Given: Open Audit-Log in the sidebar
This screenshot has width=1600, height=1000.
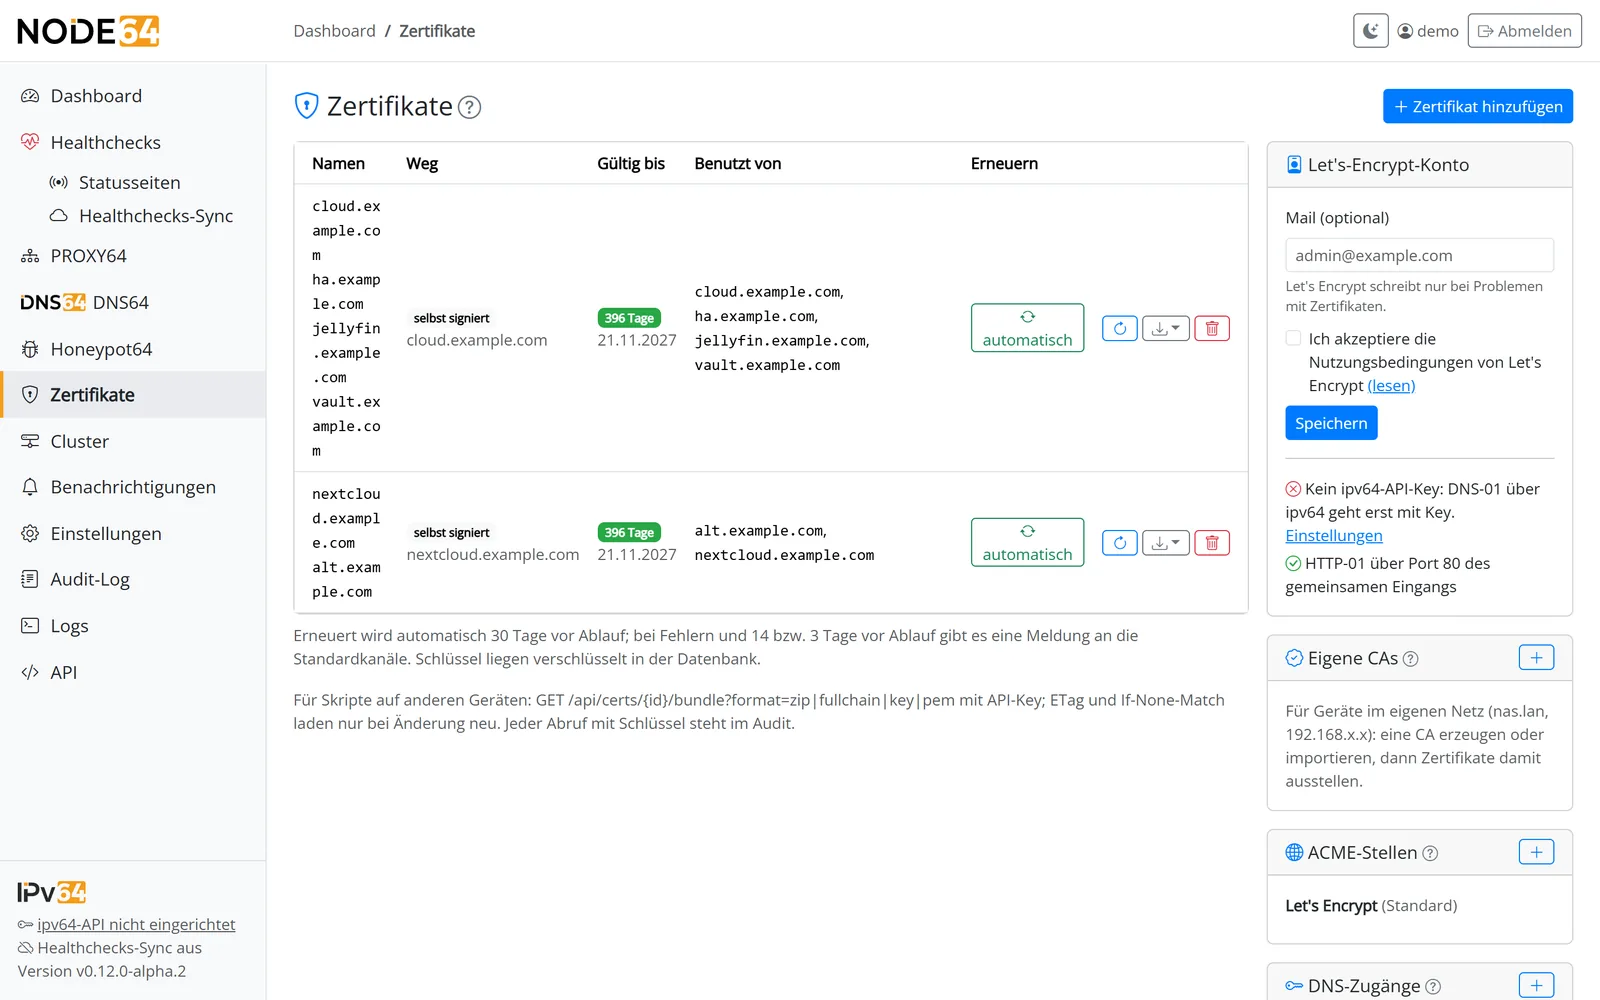Looking at the screenshot, I should coord(133,579).
